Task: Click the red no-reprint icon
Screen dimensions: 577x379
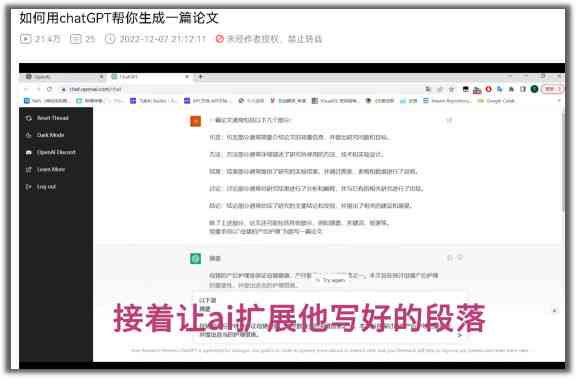Action: tap(220, 39)
